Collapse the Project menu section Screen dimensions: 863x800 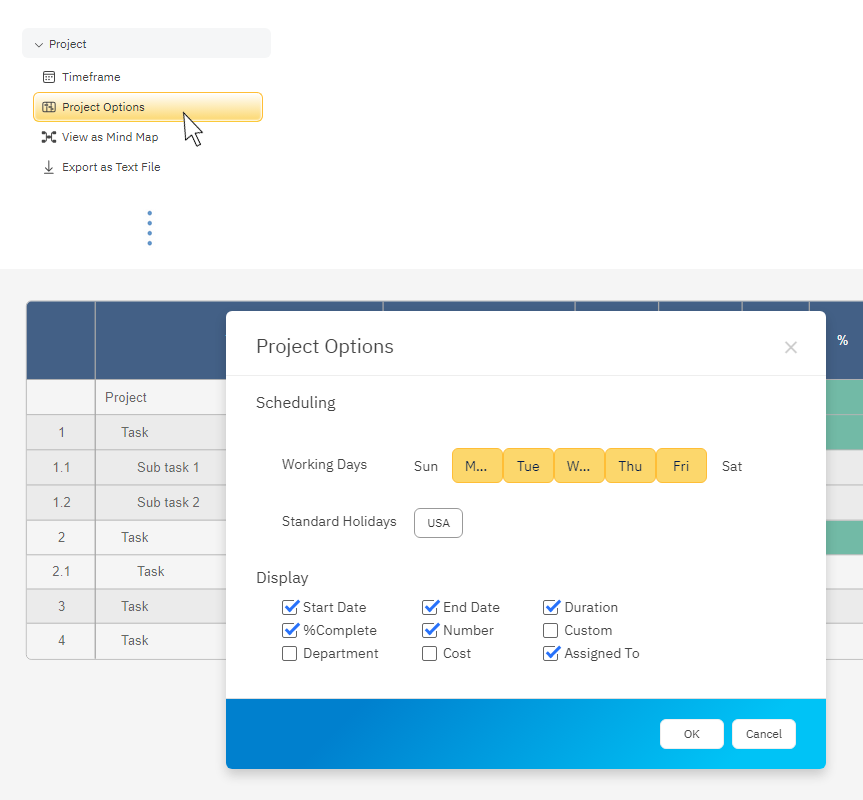40,43
